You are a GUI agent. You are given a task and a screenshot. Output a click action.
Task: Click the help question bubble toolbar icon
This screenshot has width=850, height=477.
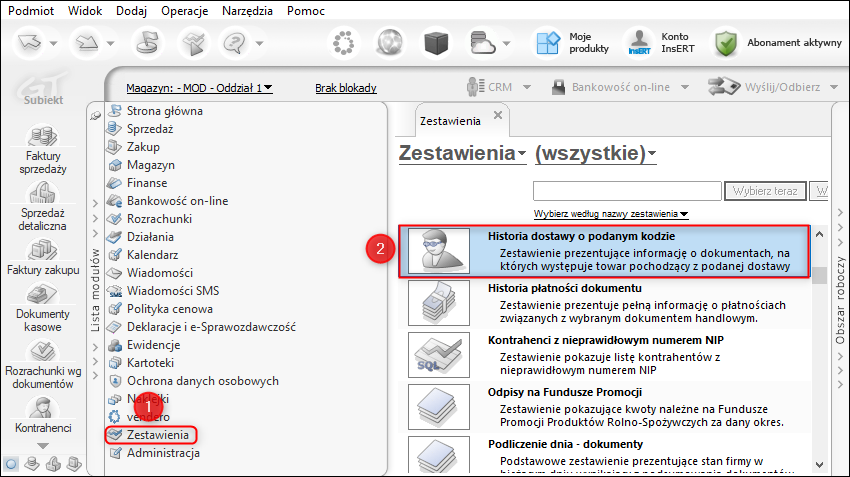[234, 43]
